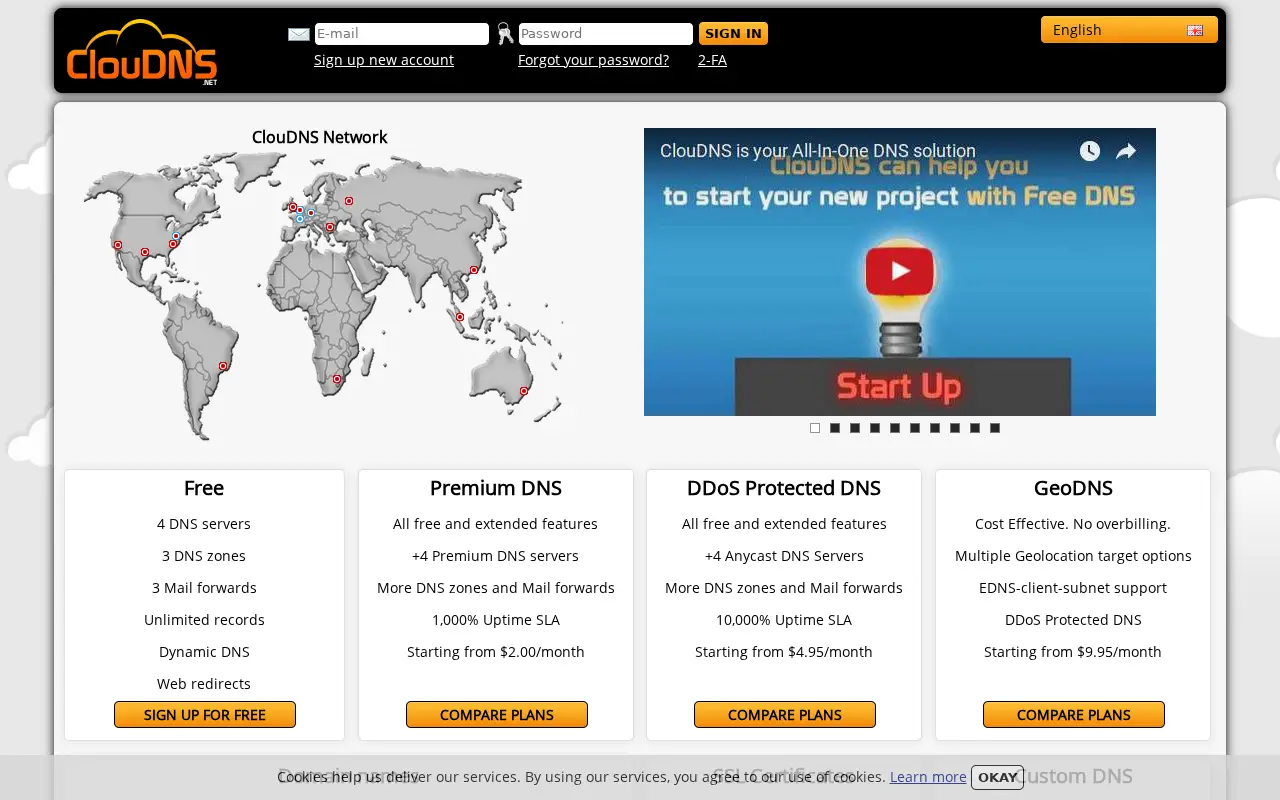Click the US West Coast server marker
The height and width of the screenshot is (800, 1280).
click(118, 245)
